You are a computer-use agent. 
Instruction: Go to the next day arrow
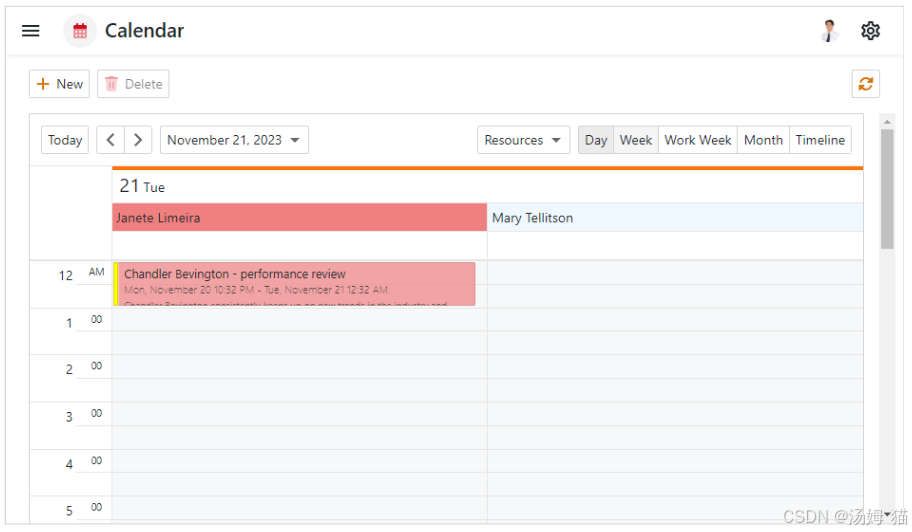click(x=138, y=140)
